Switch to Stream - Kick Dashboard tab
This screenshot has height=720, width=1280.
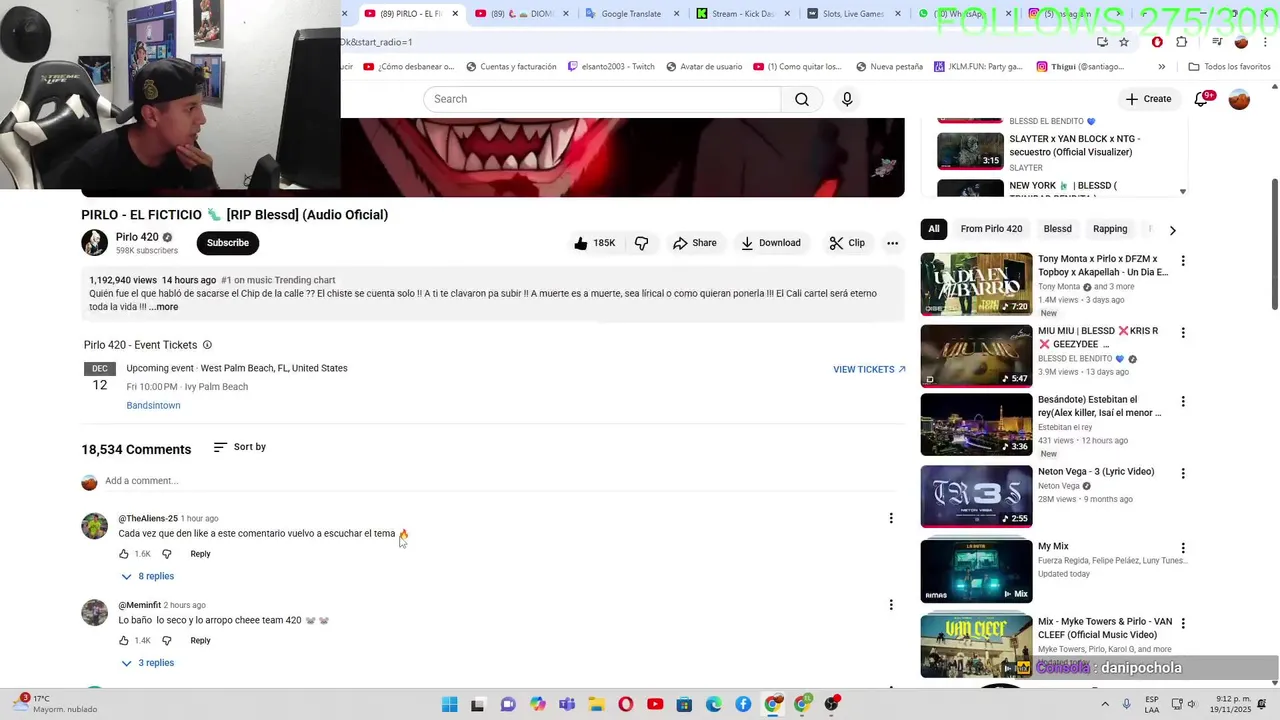(744, 14)
